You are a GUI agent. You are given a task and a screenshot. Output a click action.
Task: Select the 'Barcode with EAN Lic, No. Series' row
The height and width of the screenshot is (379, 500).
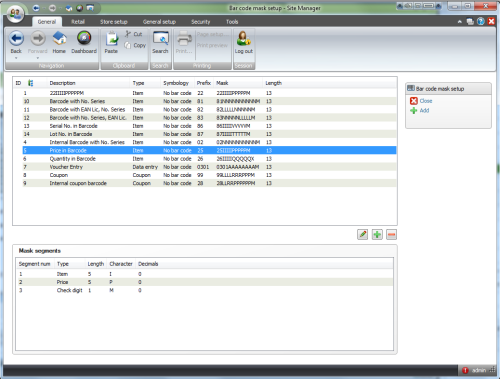click(209, 109)
